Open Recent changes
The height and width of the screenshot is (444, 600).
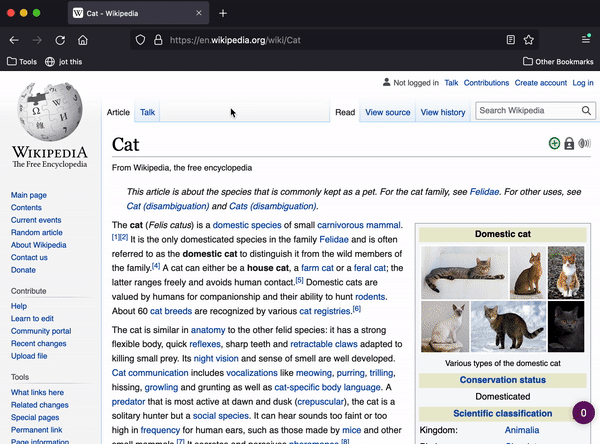point(39,343)
